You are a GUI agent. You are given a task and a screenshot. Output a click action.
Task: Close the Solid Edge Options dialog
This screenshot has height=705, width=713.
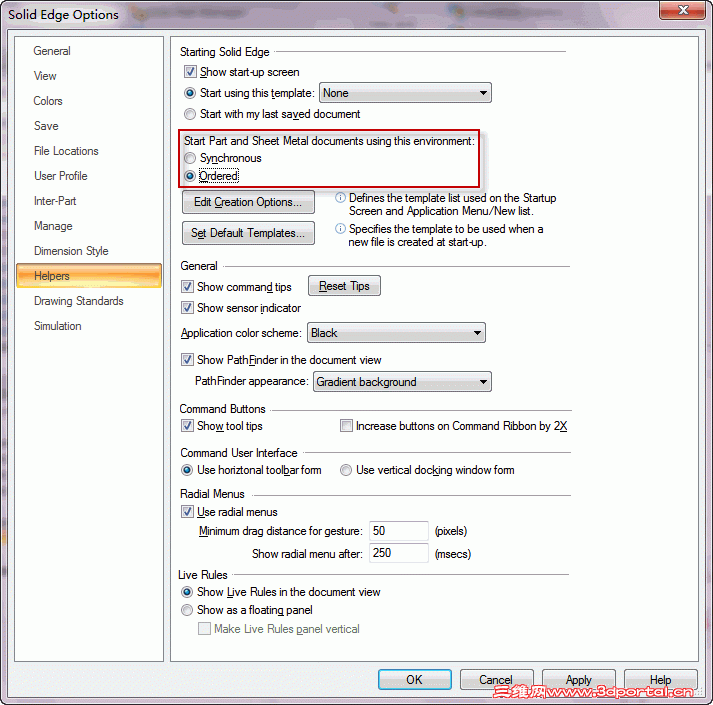[683, 10]
